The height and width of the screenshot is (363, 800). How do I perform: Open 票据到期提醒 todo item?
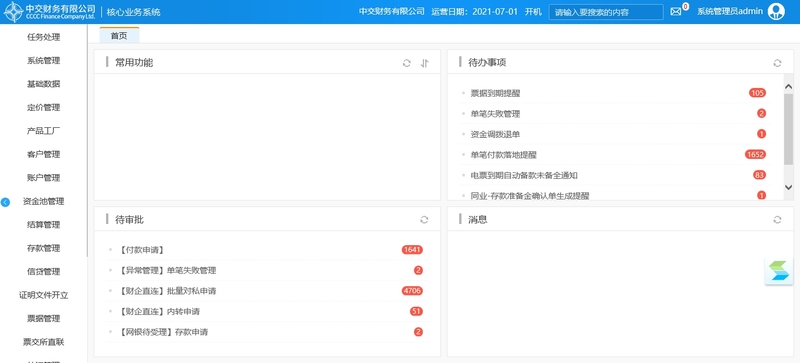coord(495,93)
